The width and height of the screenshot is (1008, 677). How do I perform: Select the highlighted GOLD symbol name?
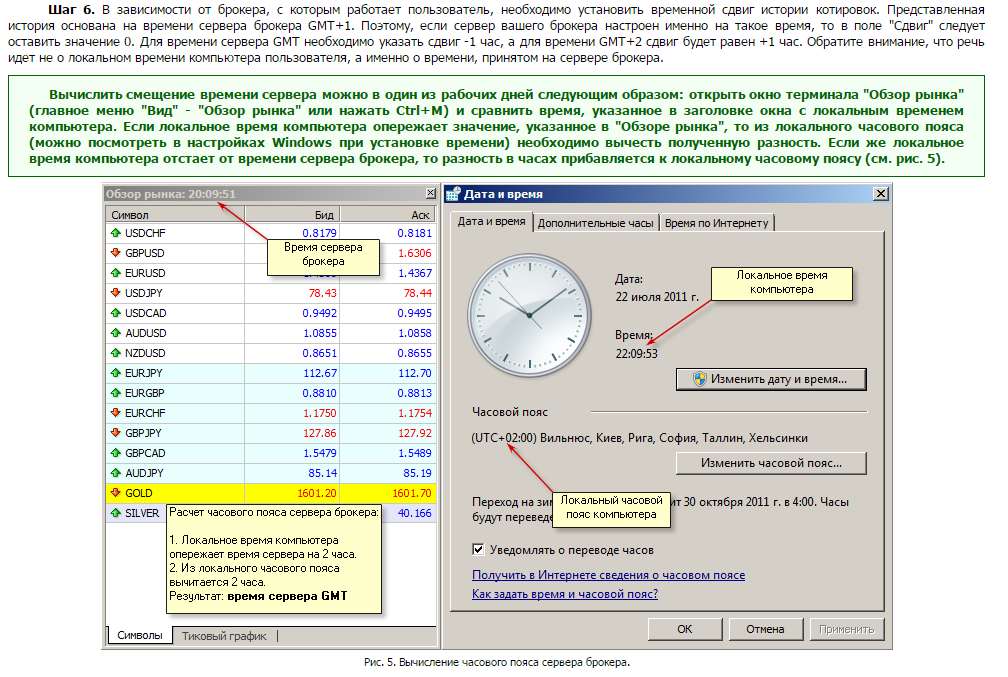click(x=138, y=493)
